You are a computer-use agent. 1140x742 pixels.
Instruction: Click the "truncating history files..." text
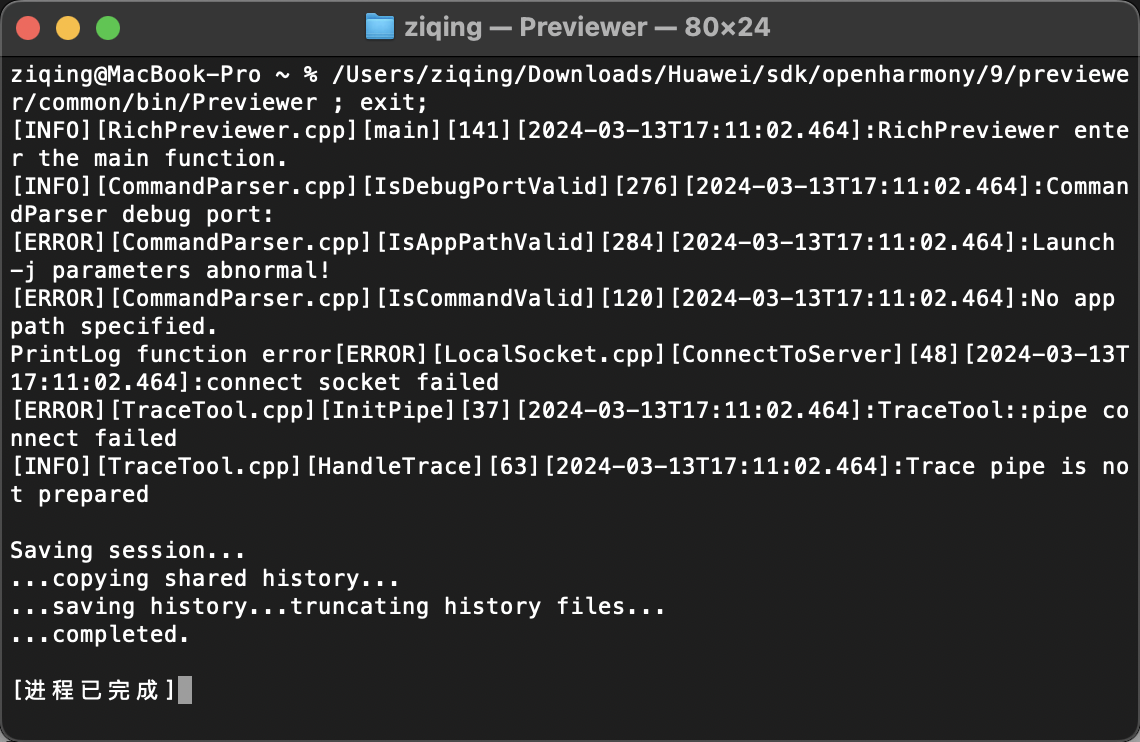(478, 606)
